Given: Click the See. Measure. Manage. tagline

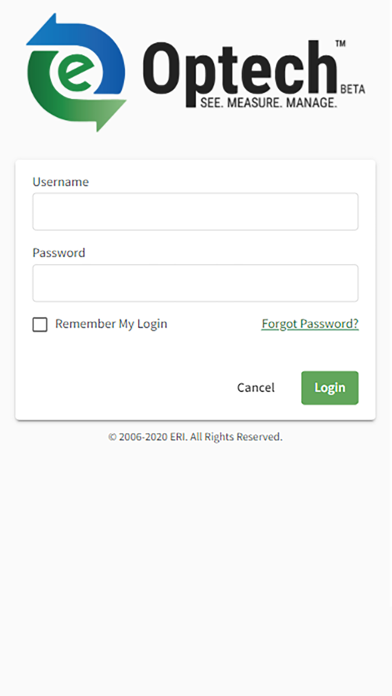Looking at the screenshot, I should pyautogui.click(x=269, y=103).
